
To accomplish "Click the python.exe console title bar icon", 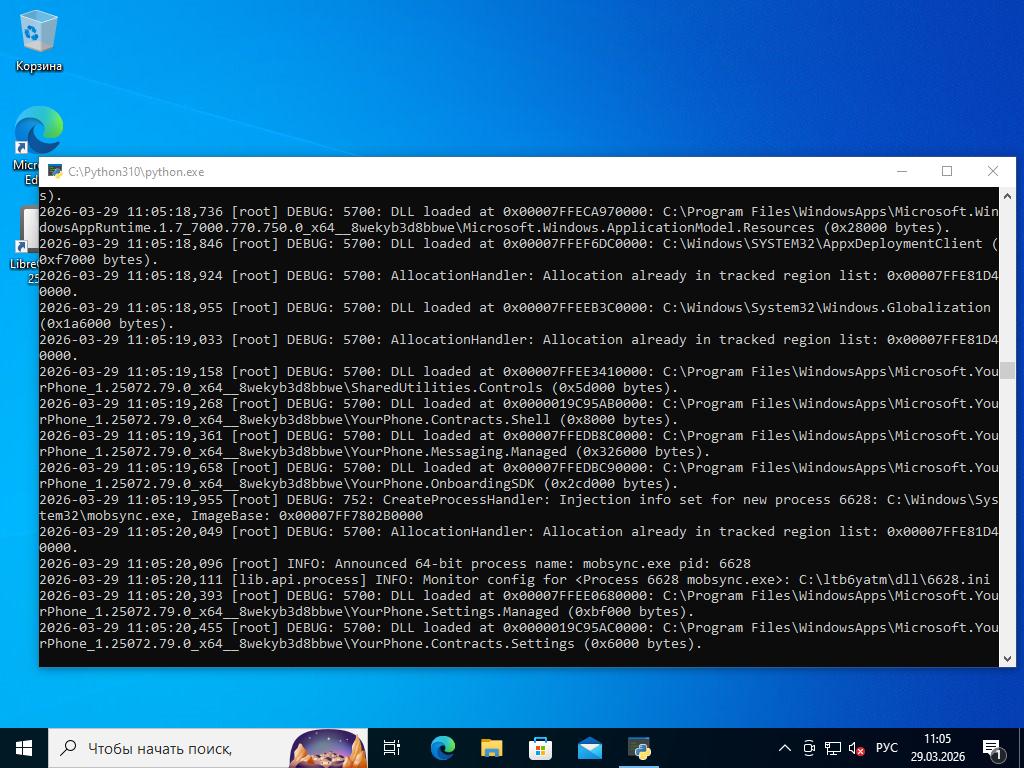I will (55, 172).
